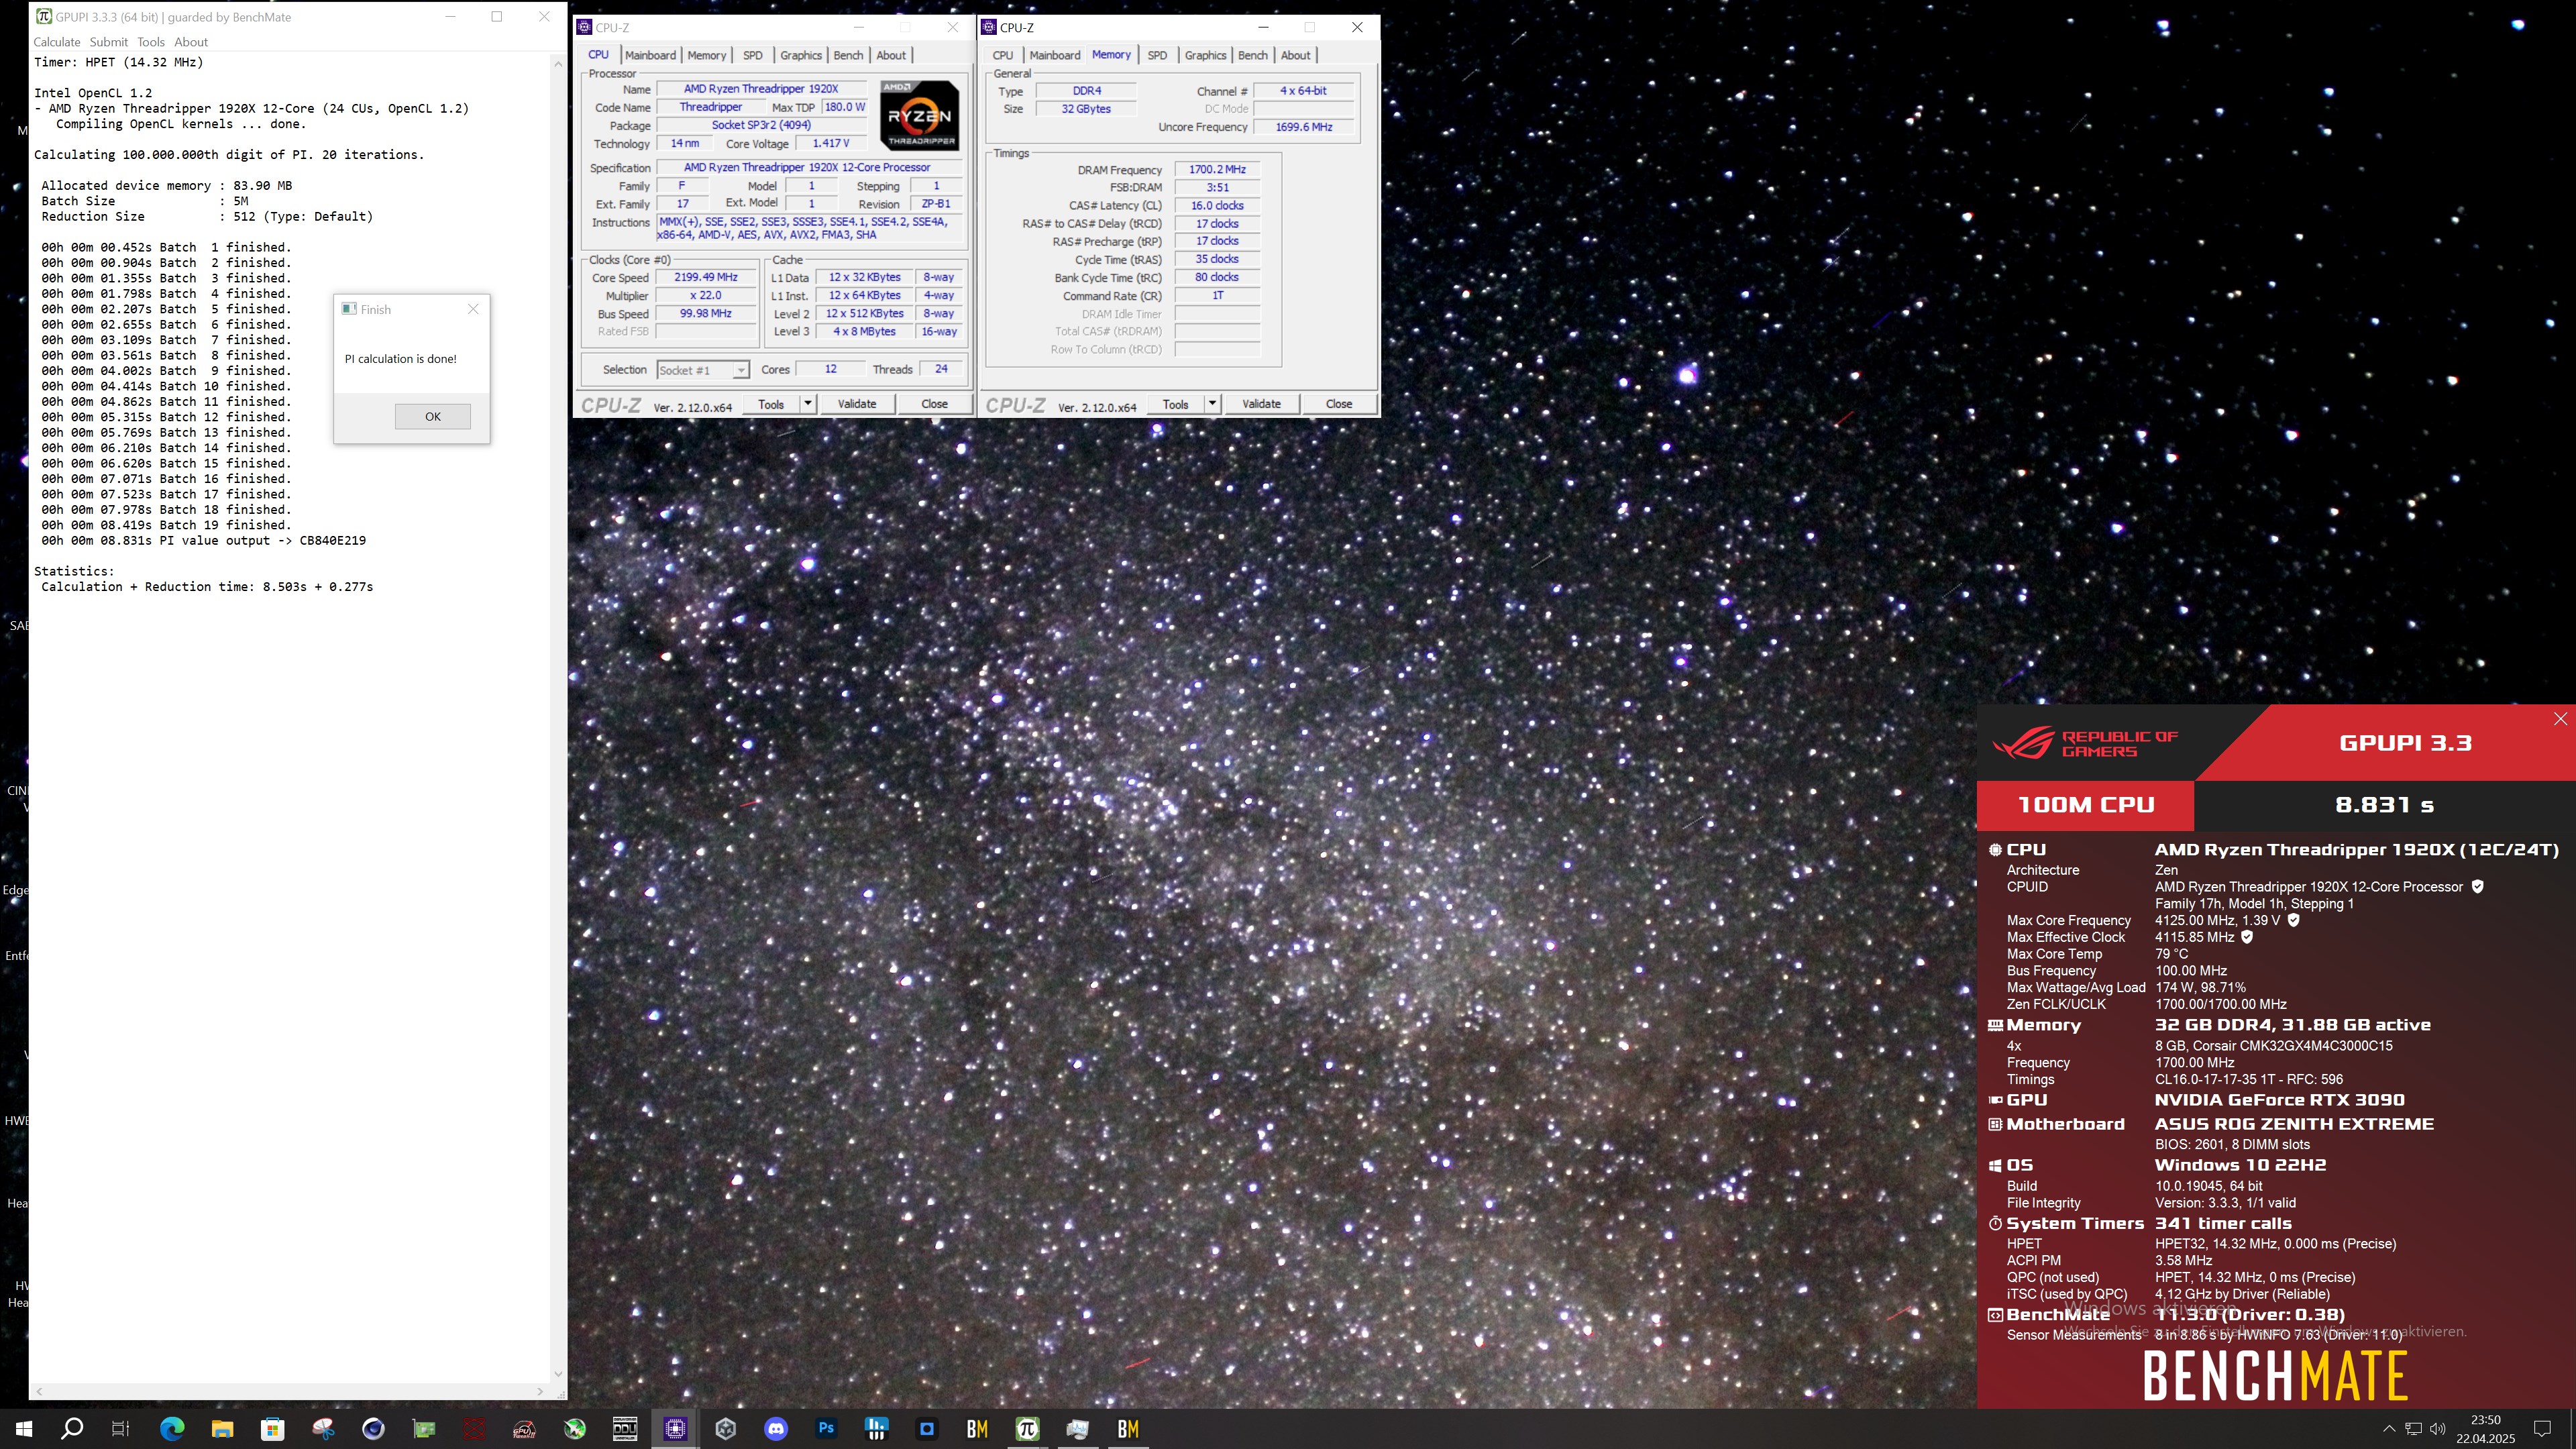Dismiss the Finish dialog with its X

(473, 309)
